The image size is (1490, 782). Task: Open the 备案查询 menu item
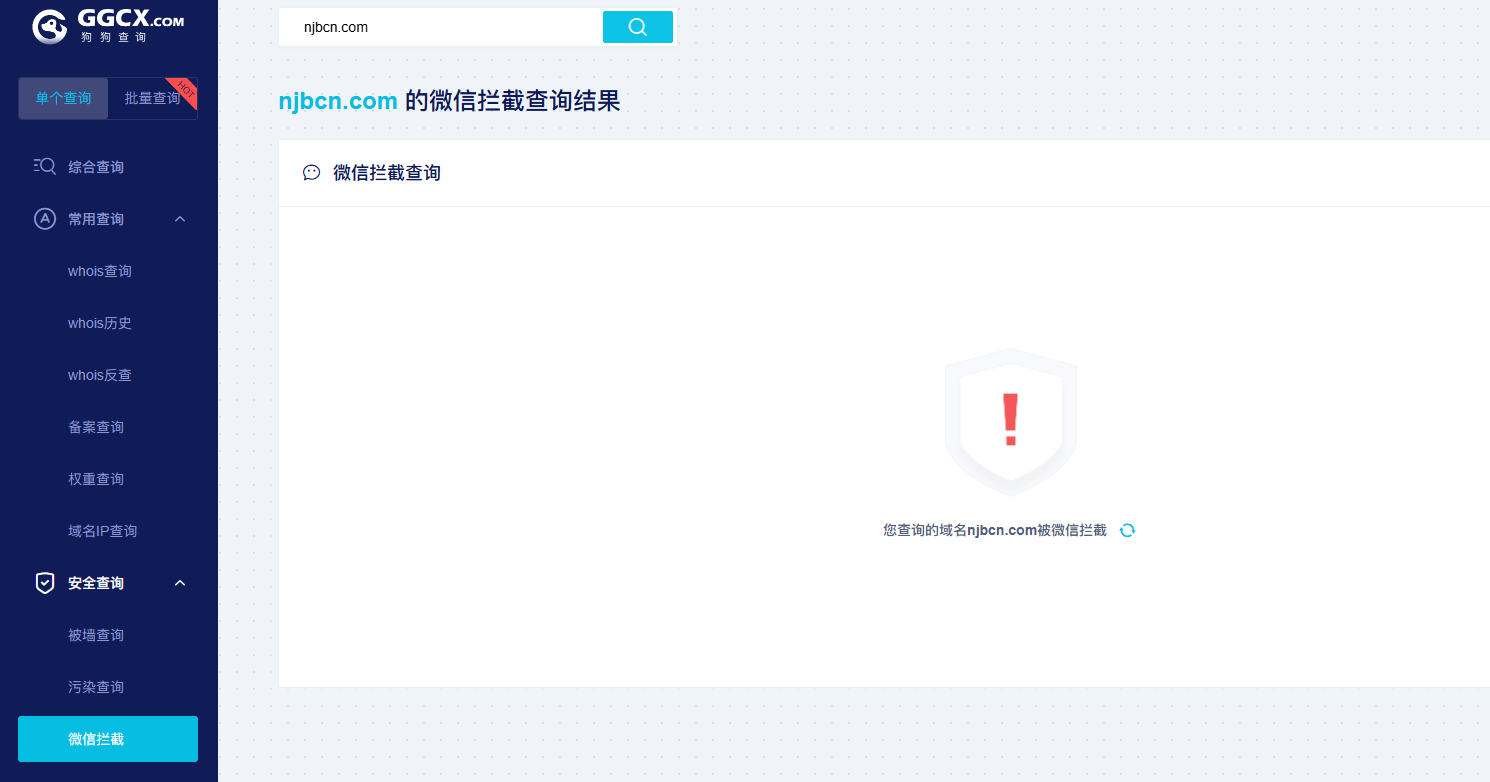click(96, 427)
